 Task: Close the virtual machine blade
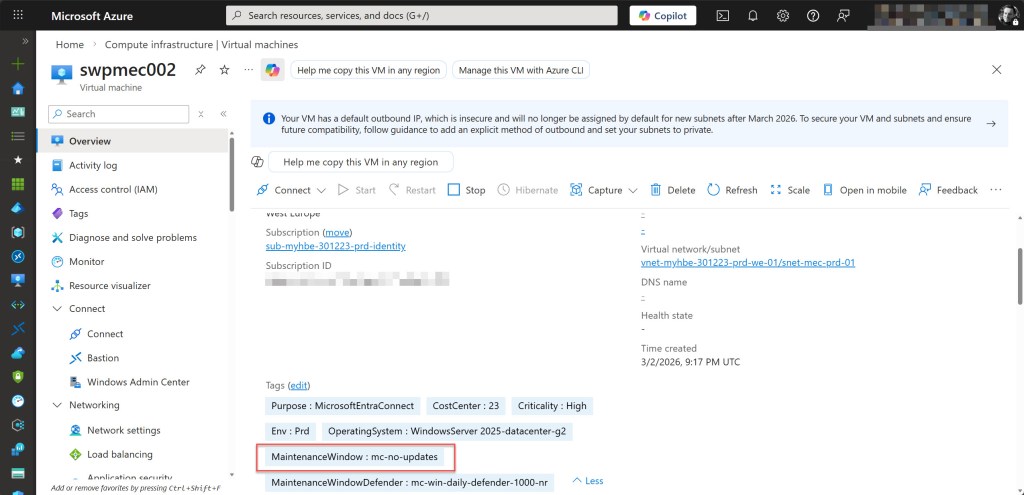996,70
